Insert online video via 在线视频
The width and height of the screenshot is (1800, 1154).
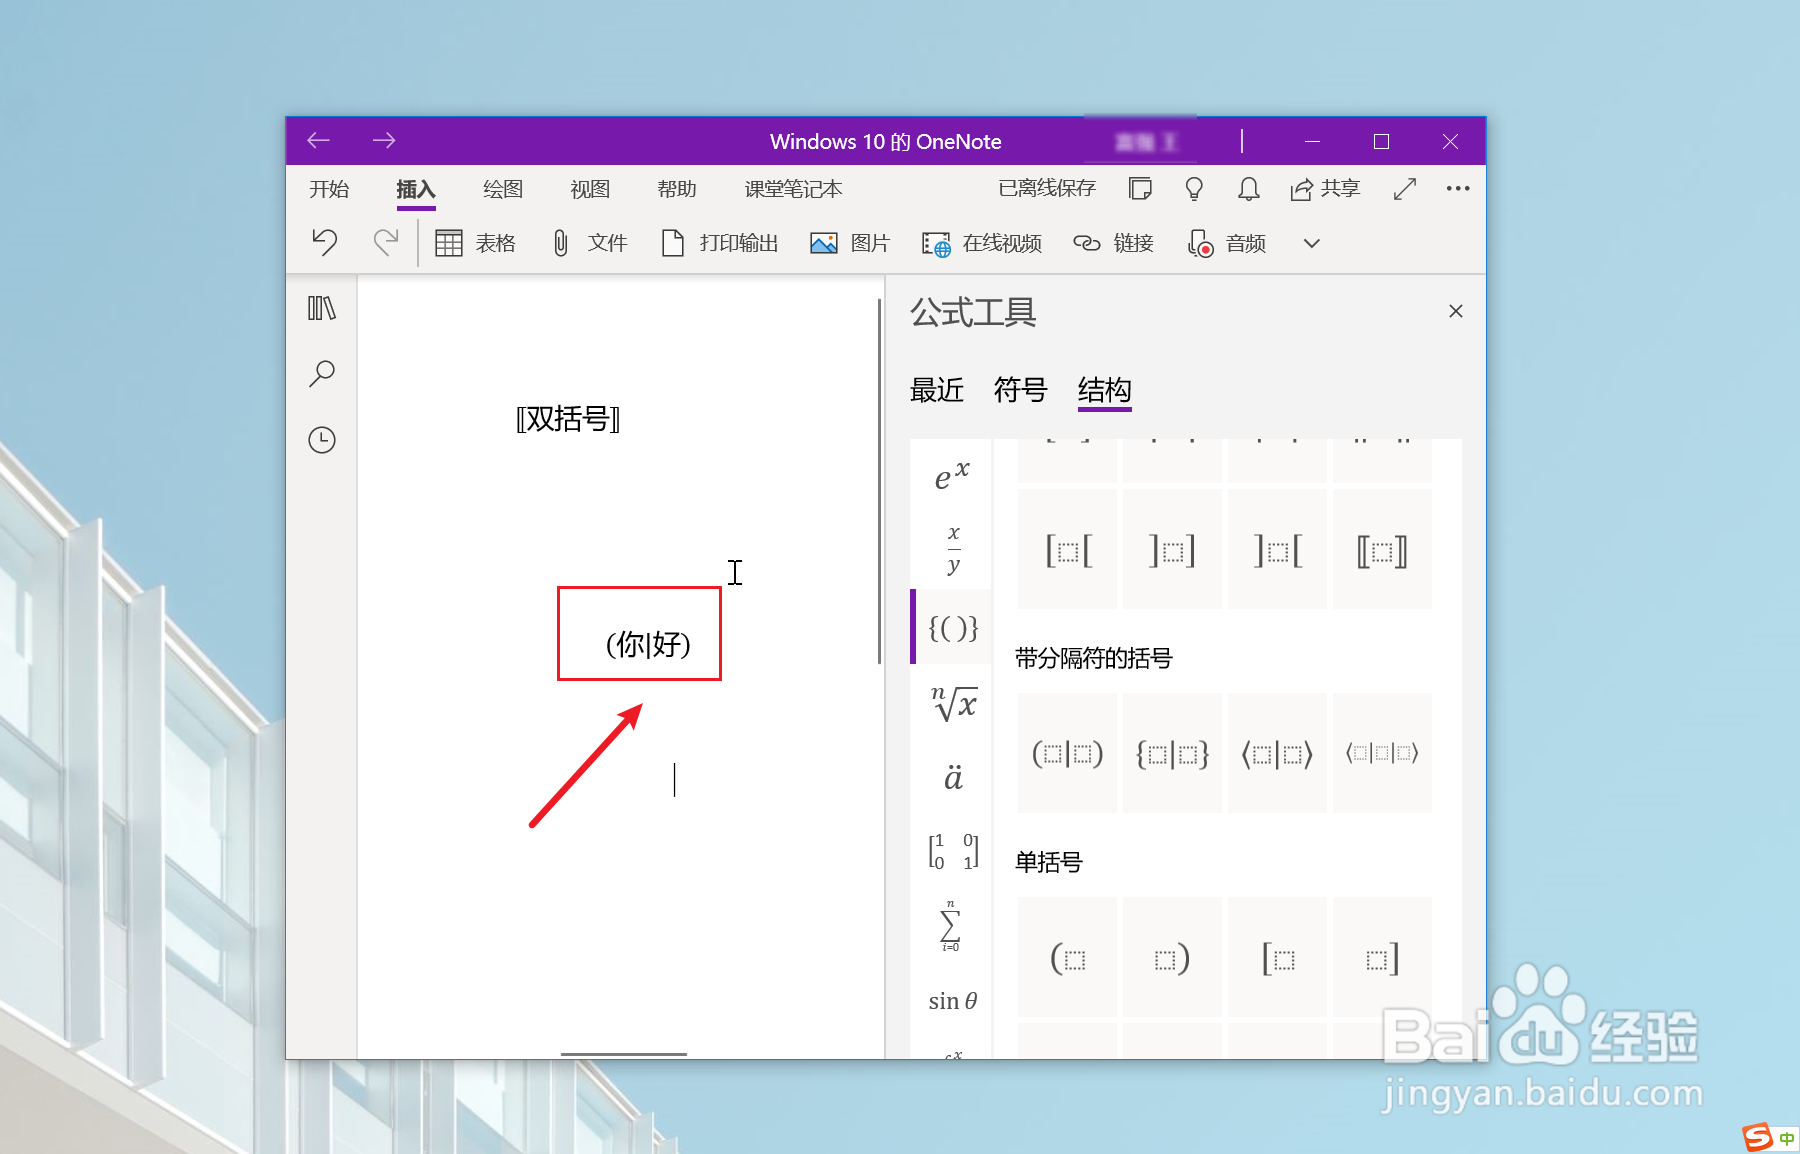tap(981, 243)
